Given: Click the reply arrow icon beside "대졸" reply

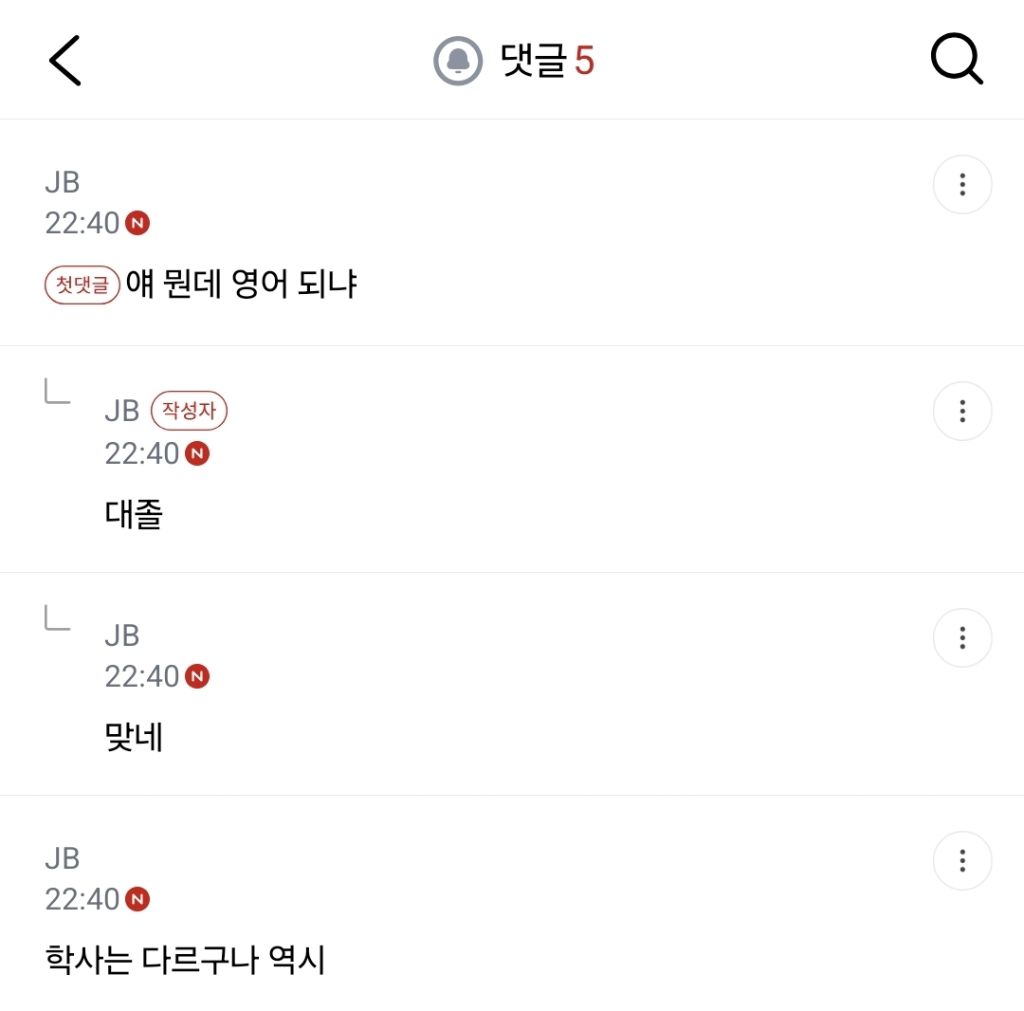Looking at the screenshot, I should pos(57,392).
